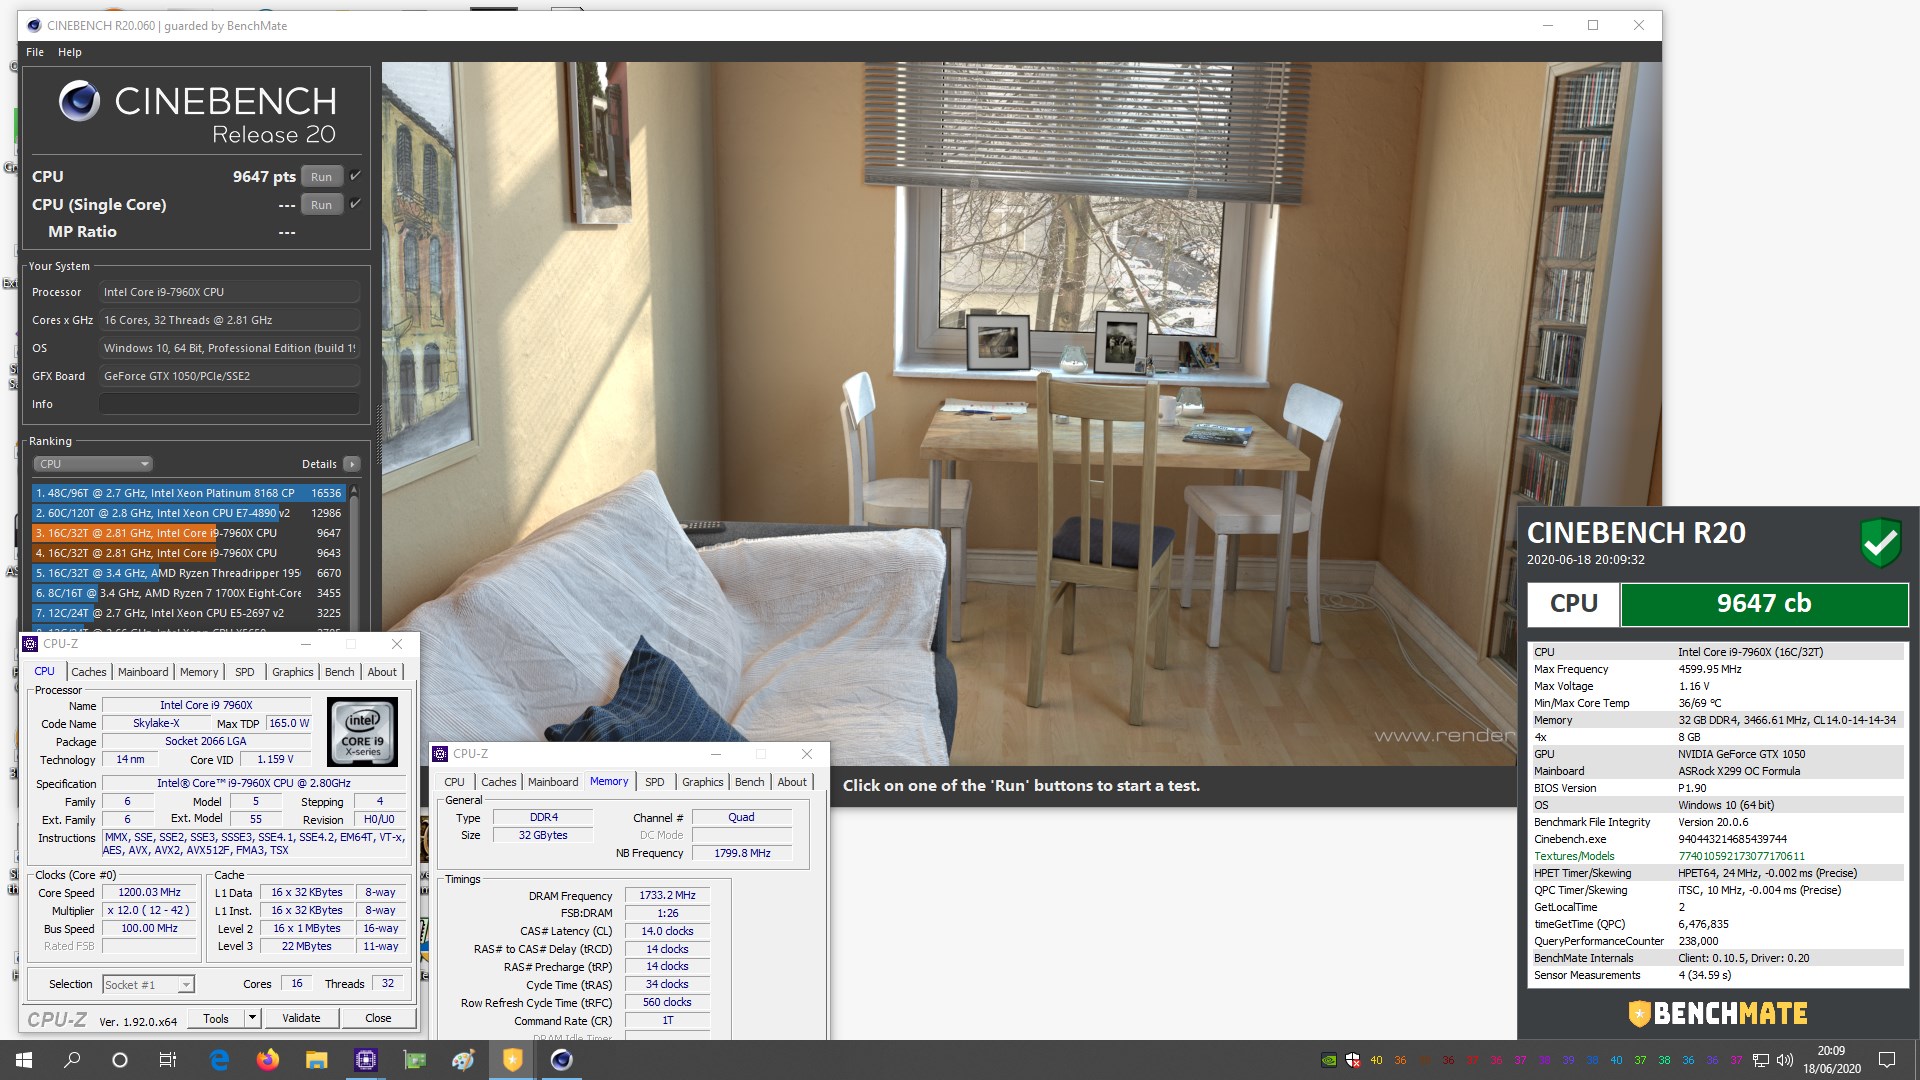The image size is (1920, 1080).
Task: Open the green graphics card taskbar app
Action: [414, 1060]
